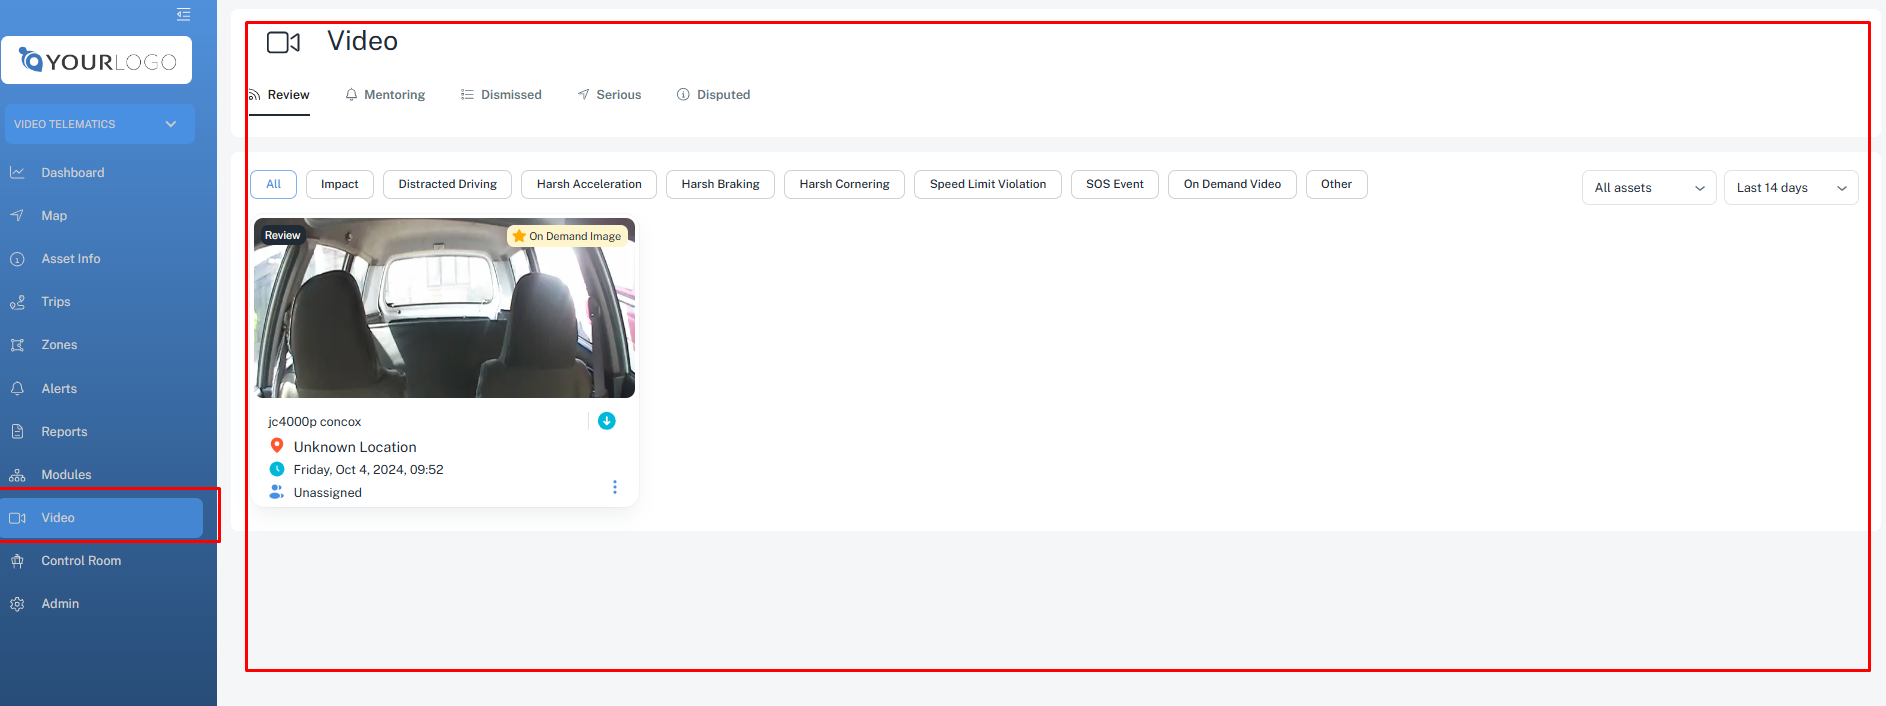This screenshot has height=706, width=1886.
Task: Filter by Harsh Cornering
Action: (x=844, y=184)
